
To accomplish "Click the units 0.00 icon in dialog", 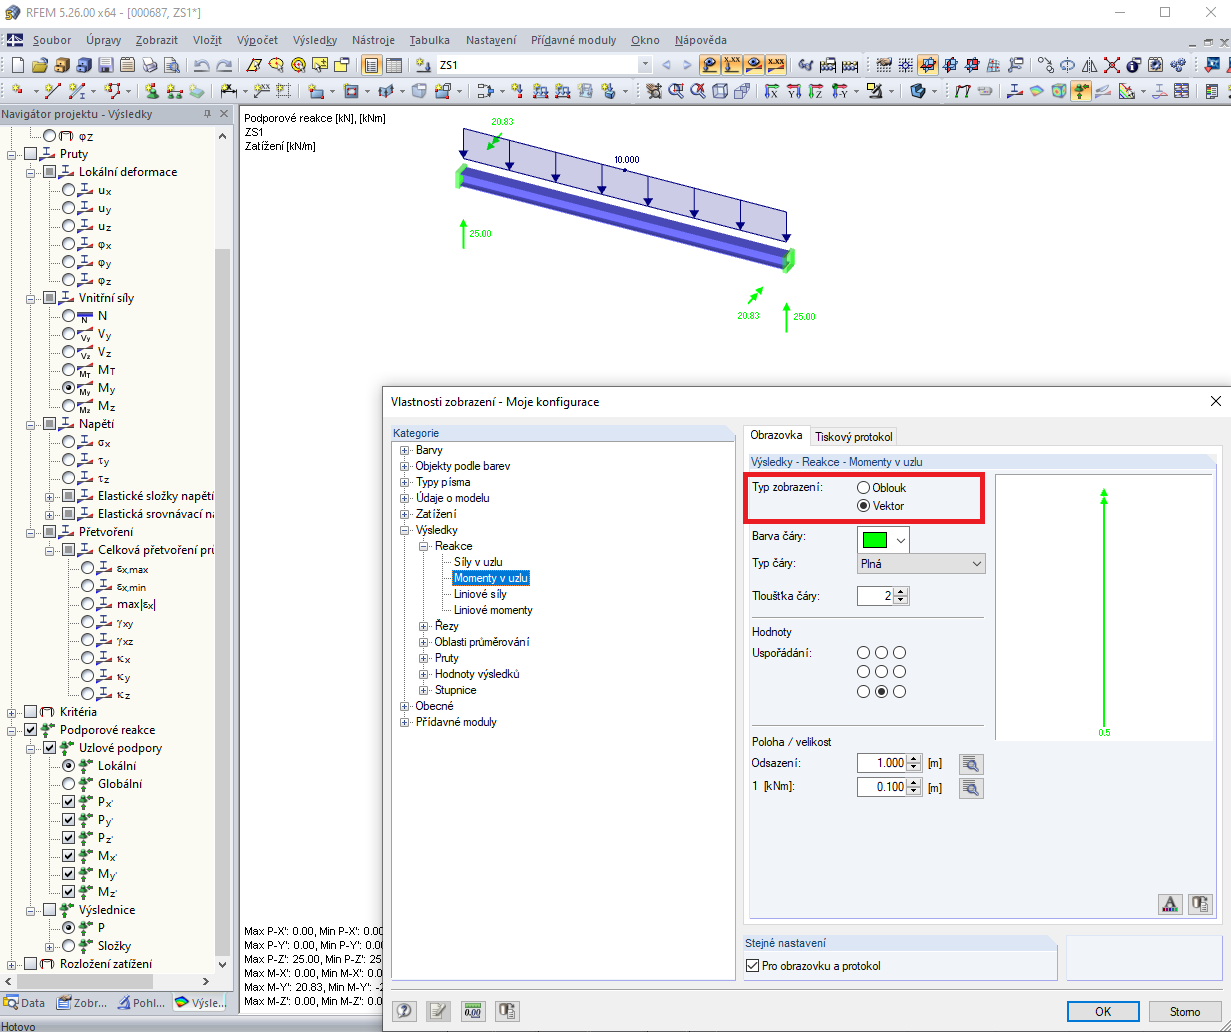I will 473,1010.
